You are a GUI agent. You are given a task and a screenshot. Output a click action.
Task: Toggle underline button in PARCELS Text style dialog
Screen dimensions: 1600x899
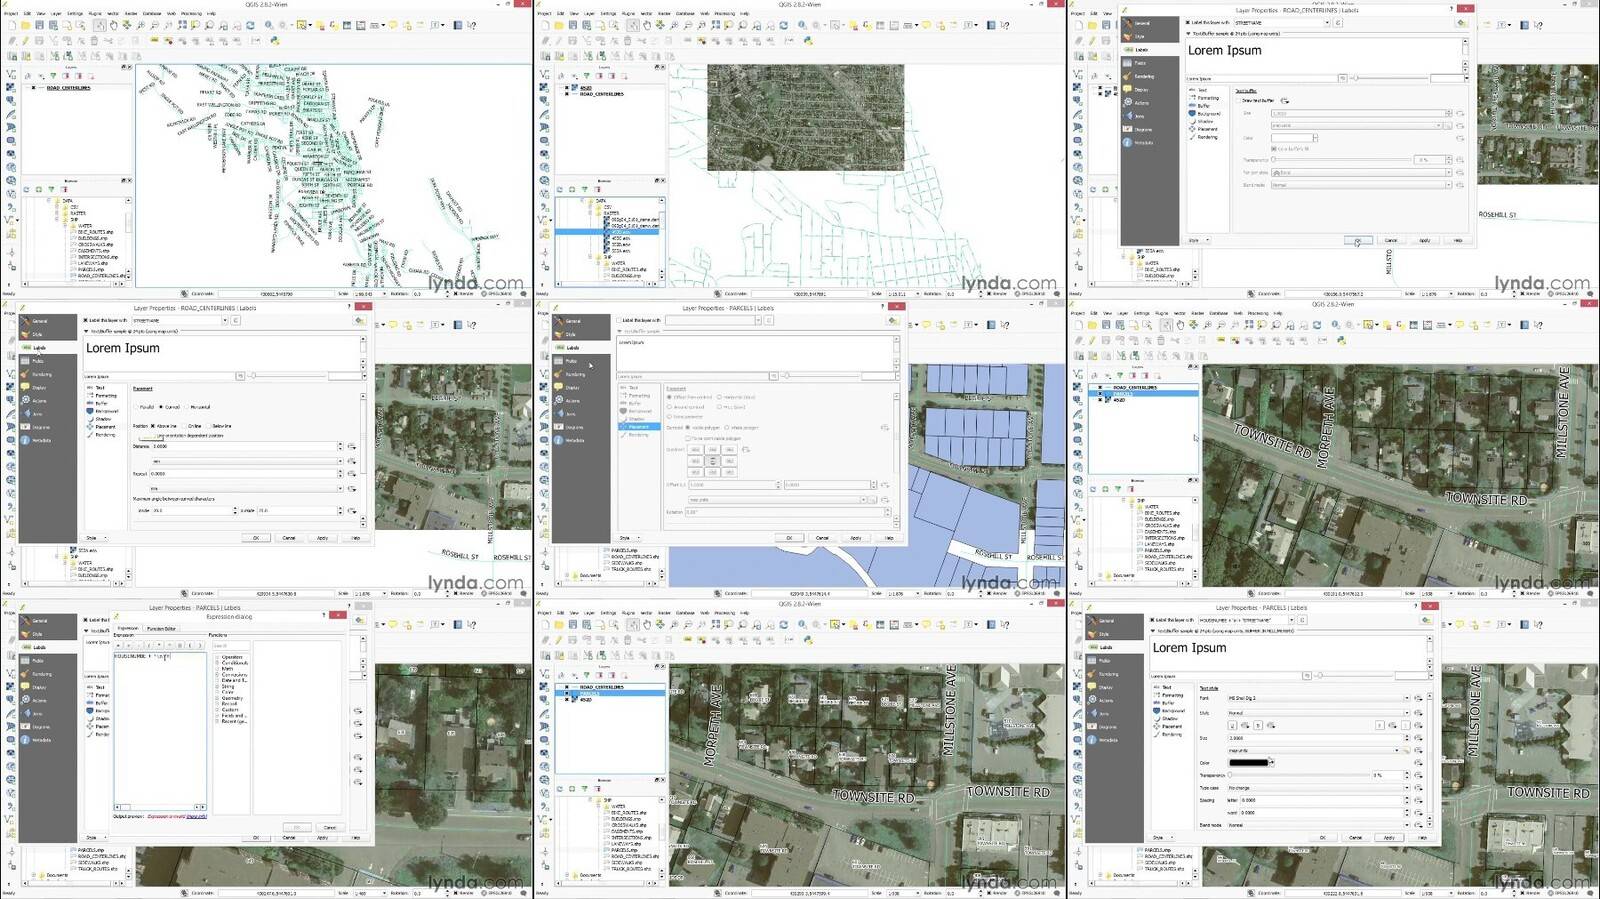(1232, 725)
